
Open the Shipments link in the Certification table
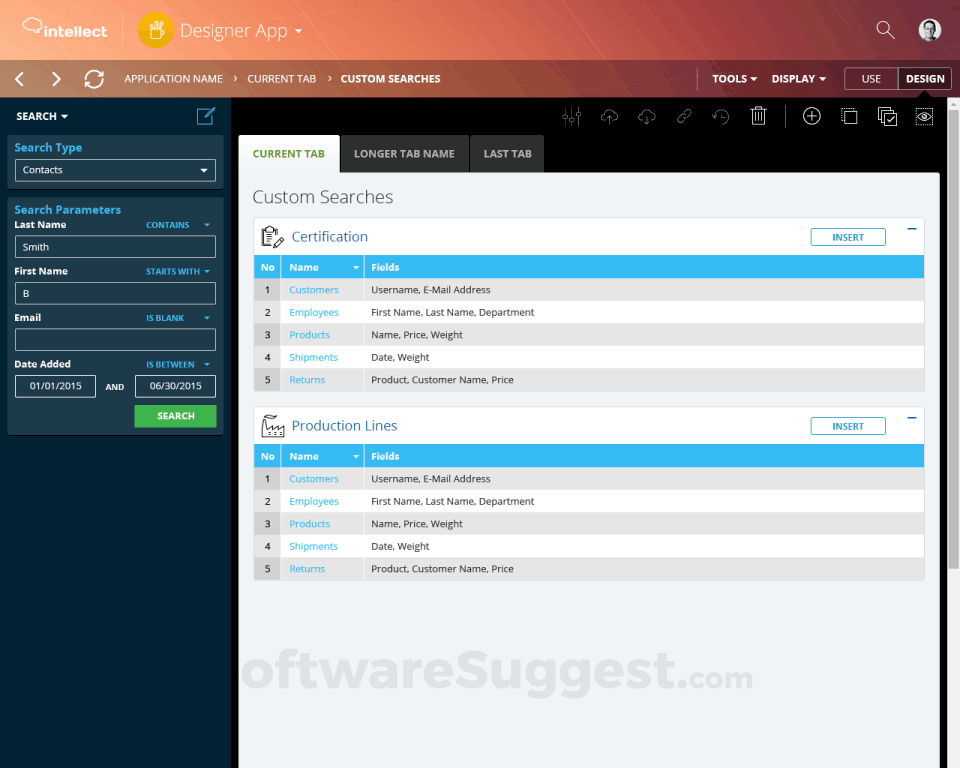point(314,357)
